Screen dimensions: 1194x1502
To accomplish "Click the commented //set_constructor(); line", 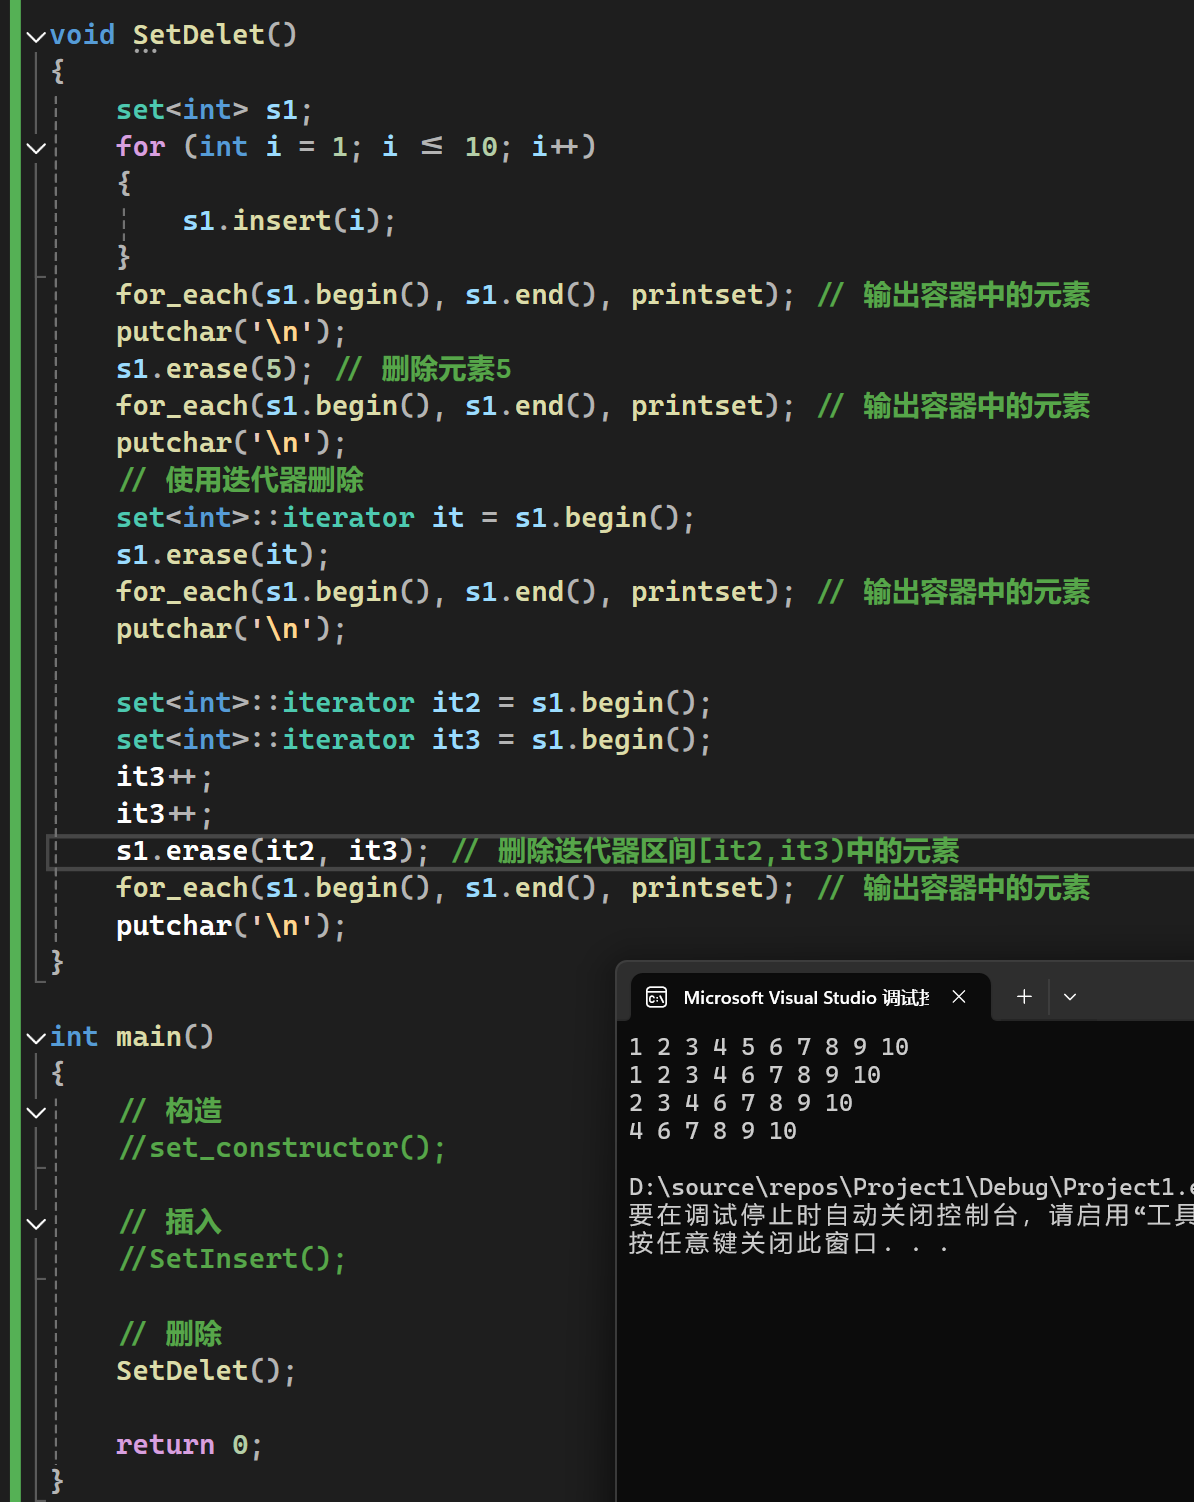I will (x=282, y=1148).
